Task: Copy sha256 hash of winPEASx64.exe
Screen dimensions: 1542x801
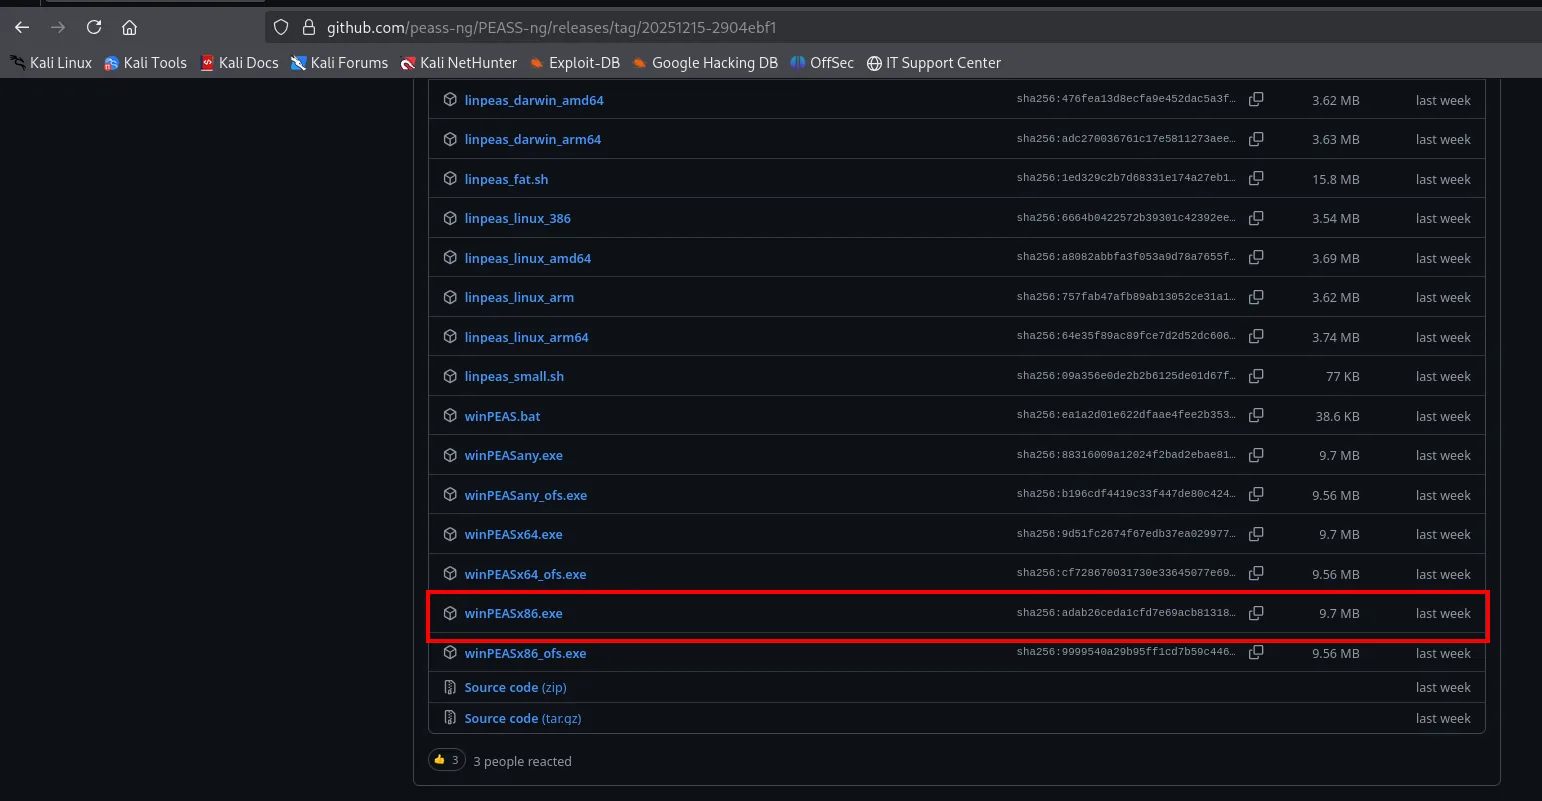Action: tap(1256, 533)
